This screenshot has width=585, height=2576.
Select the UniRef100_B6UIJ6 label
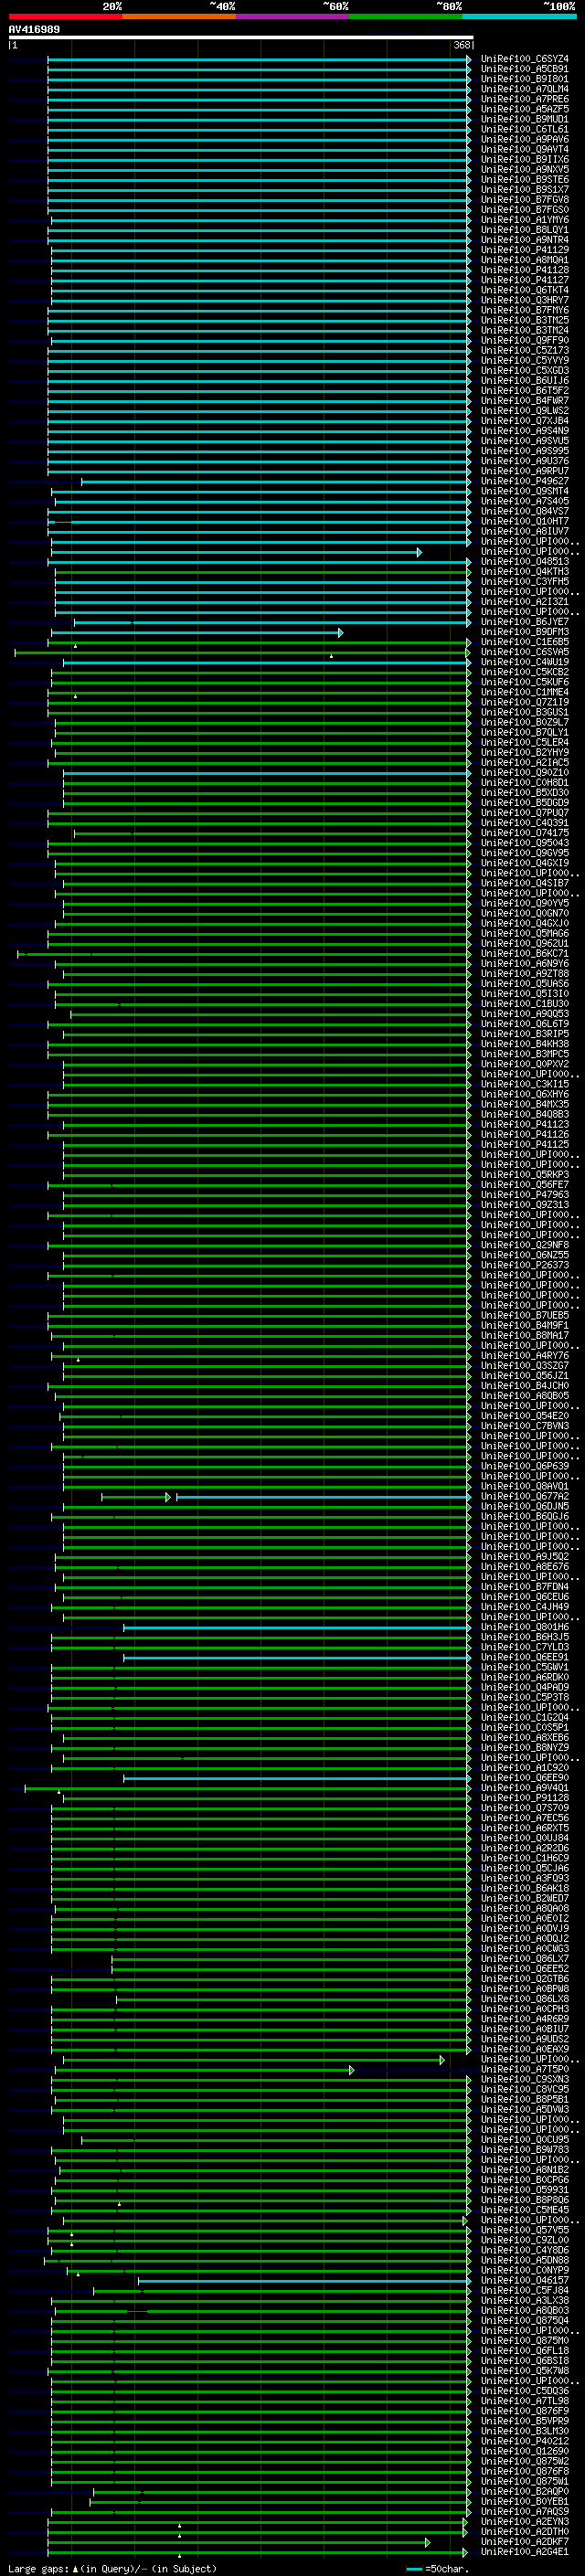pyautogui.click(x=525, y=381)
